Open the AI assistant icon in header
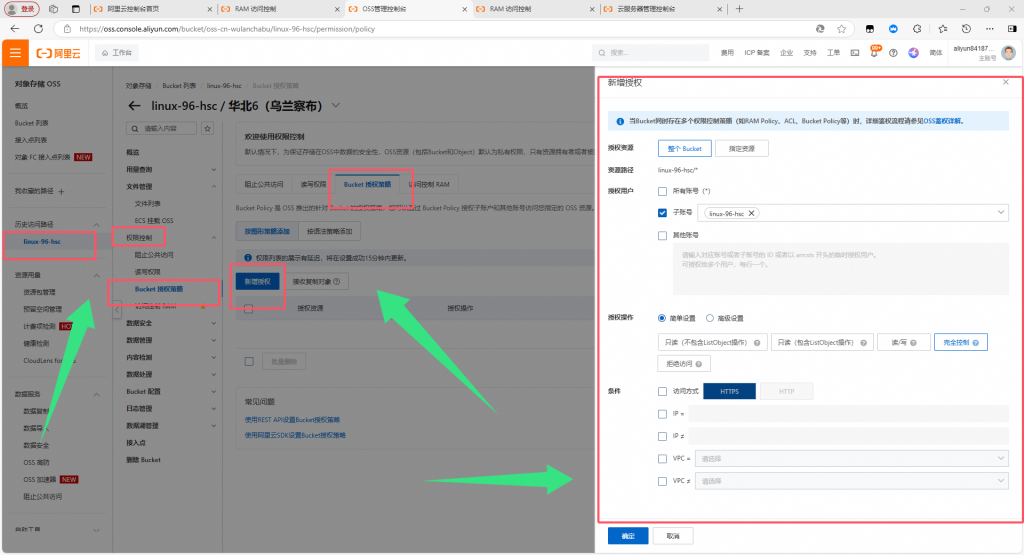This screenshot has width=1024, height=555. click(x=914, y=52)
